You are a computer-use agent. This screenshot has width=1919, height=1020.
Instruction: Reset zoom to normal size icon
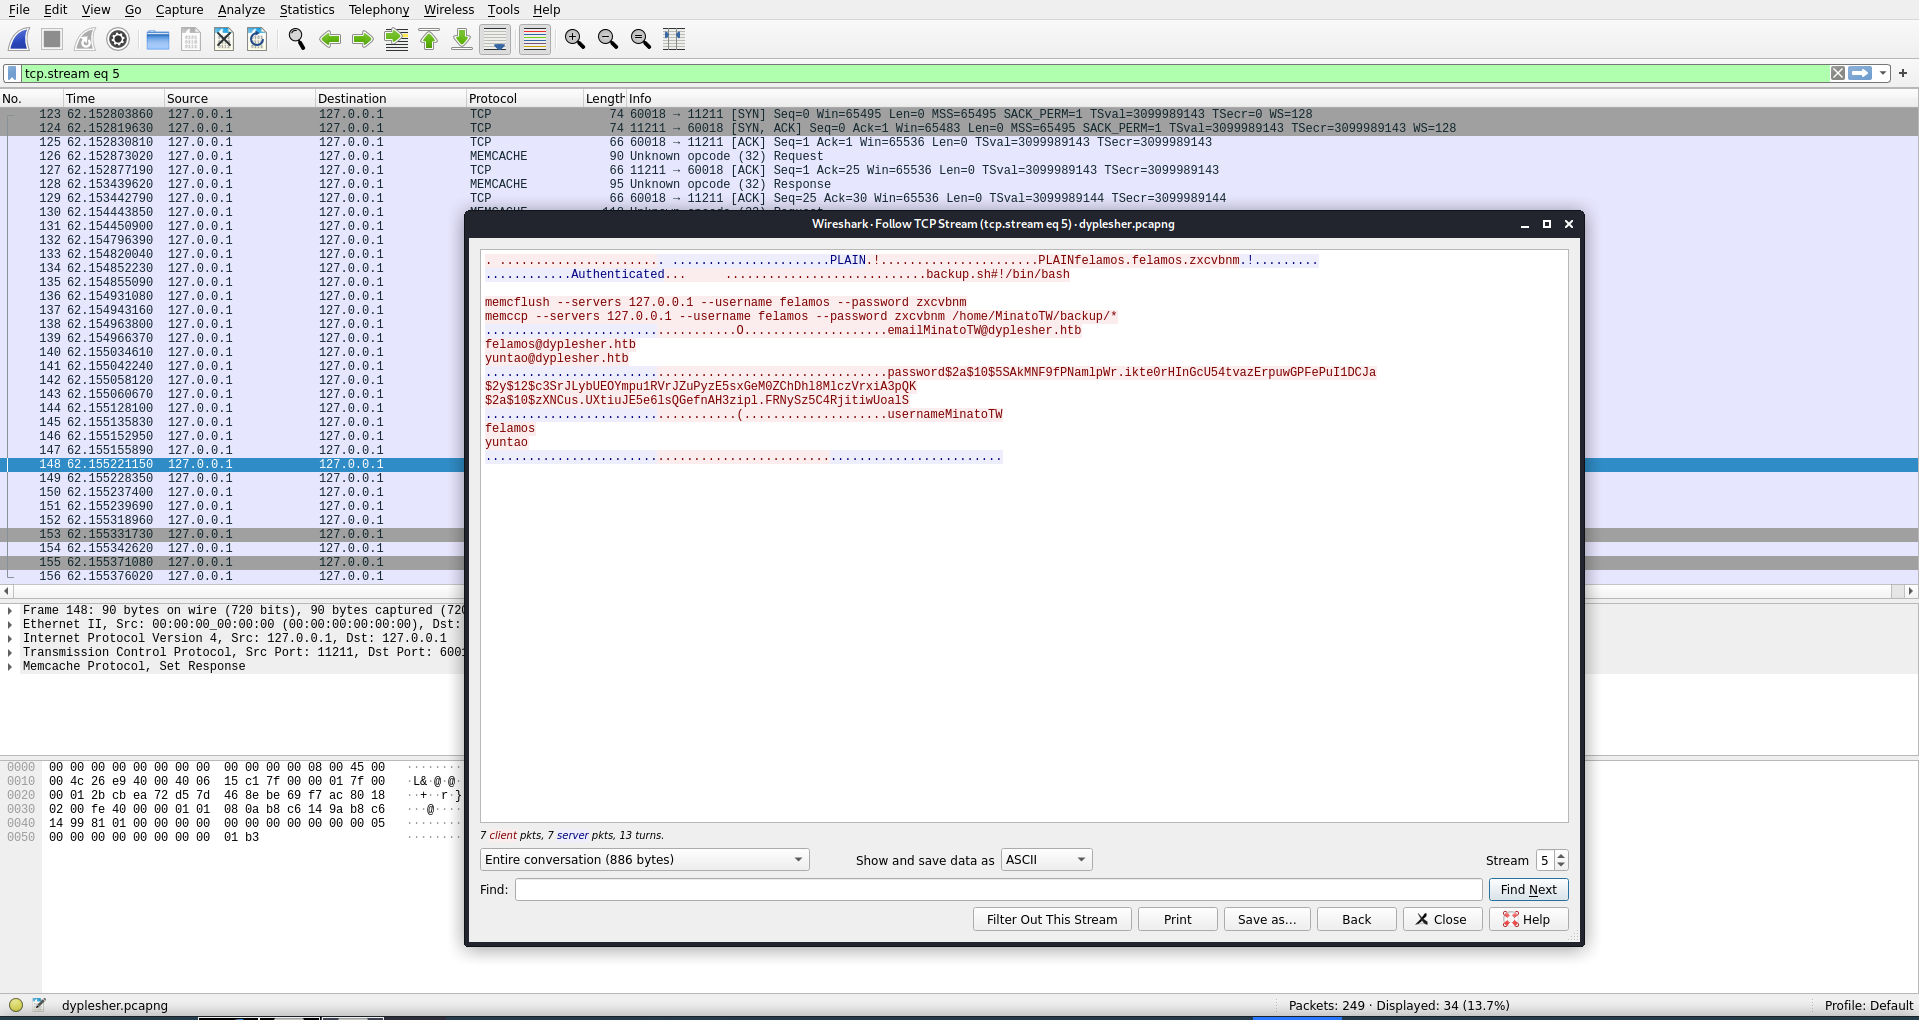[641, 39]
